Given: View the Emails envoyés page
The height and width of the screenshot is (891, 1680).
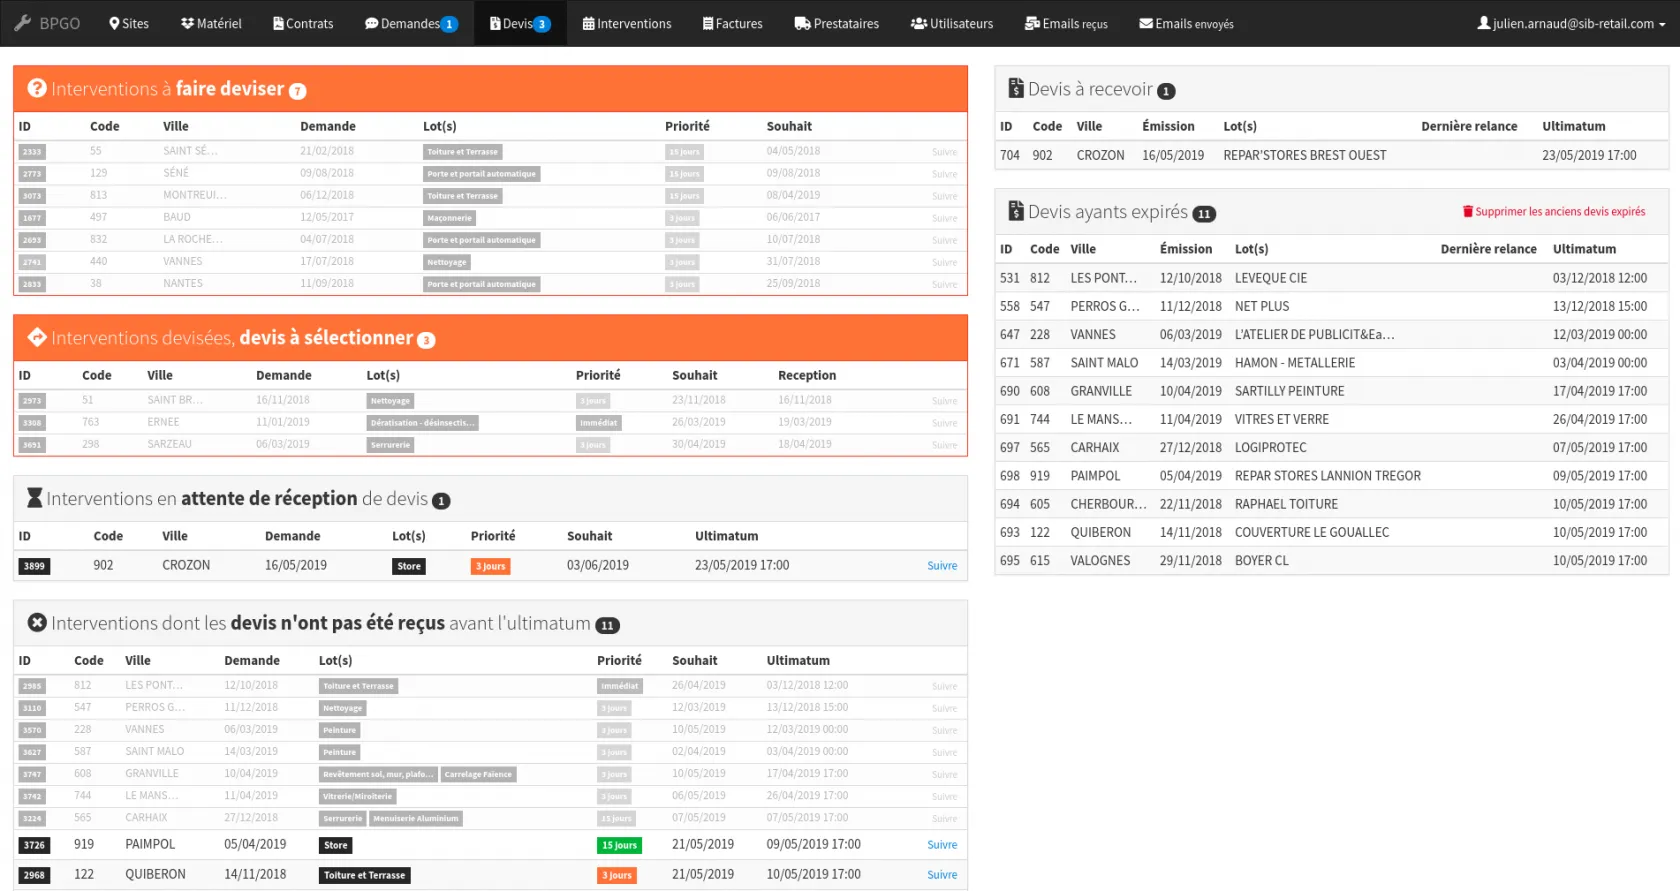Looking at the screenshot, I should 1186,24.
